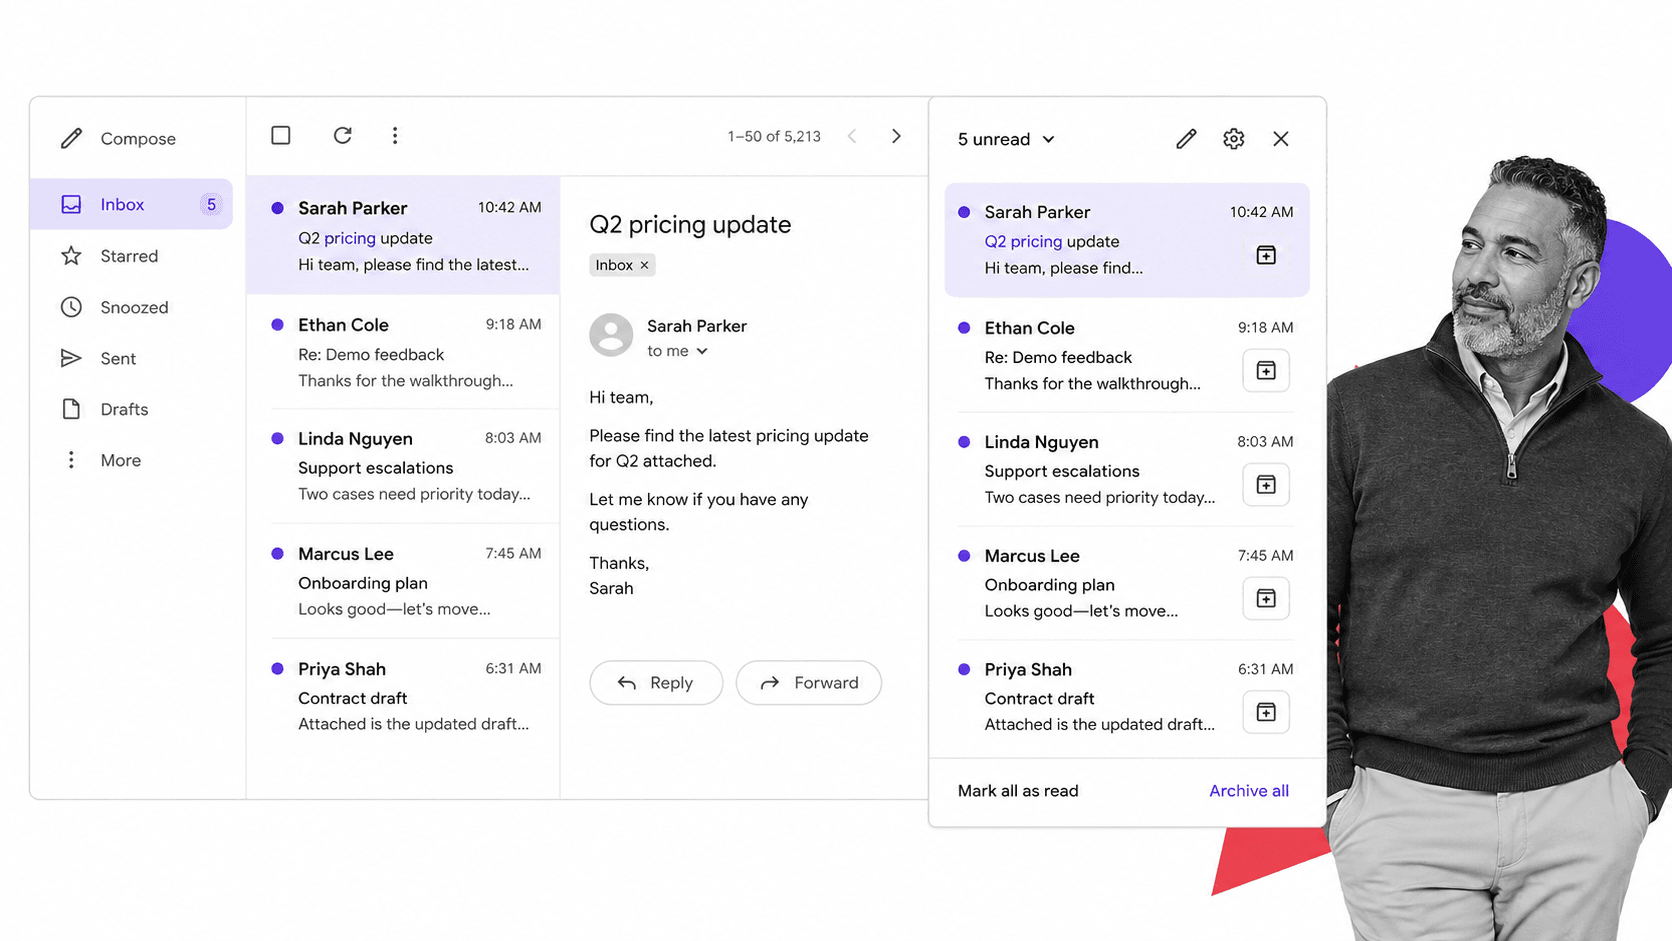Click the 'Q2 pricing update' email heading

[690, 224]
